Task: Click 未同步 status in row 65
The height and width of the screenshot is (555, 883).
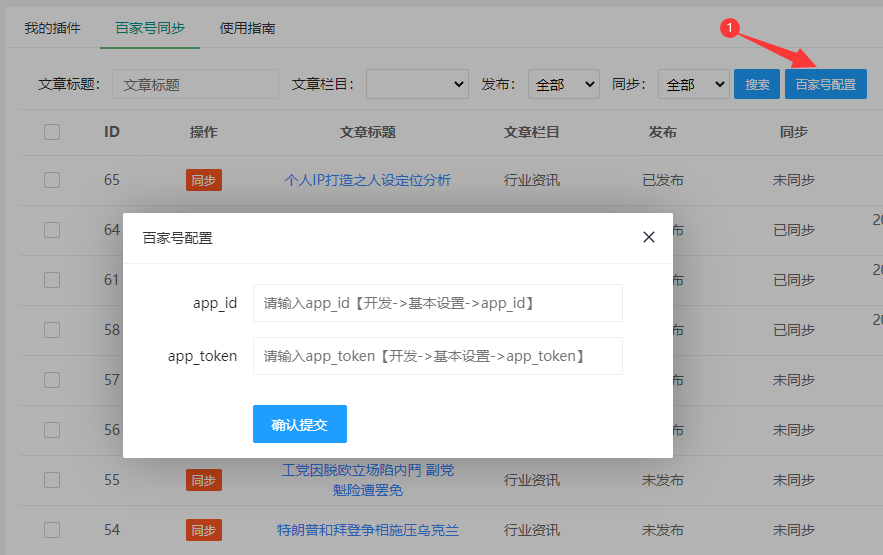Action: 793,180
